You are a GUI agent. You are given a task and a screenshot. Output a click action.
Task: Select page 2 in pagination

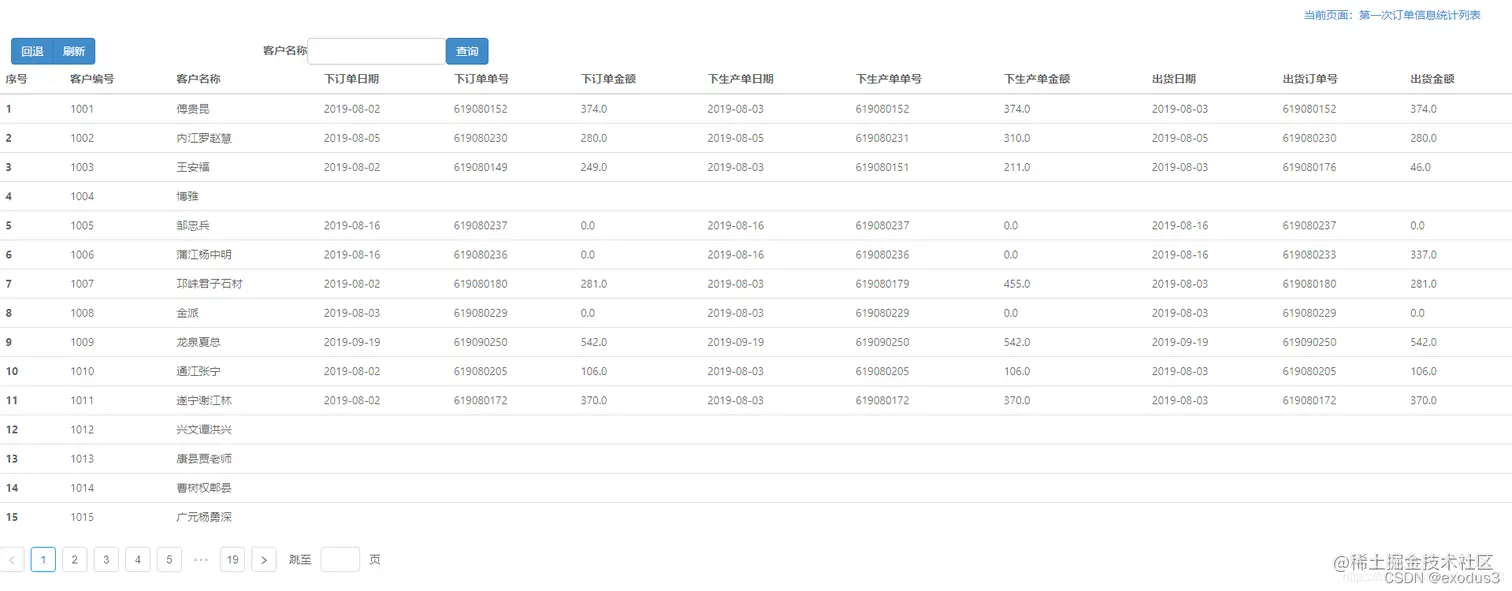tap(75, 560)
